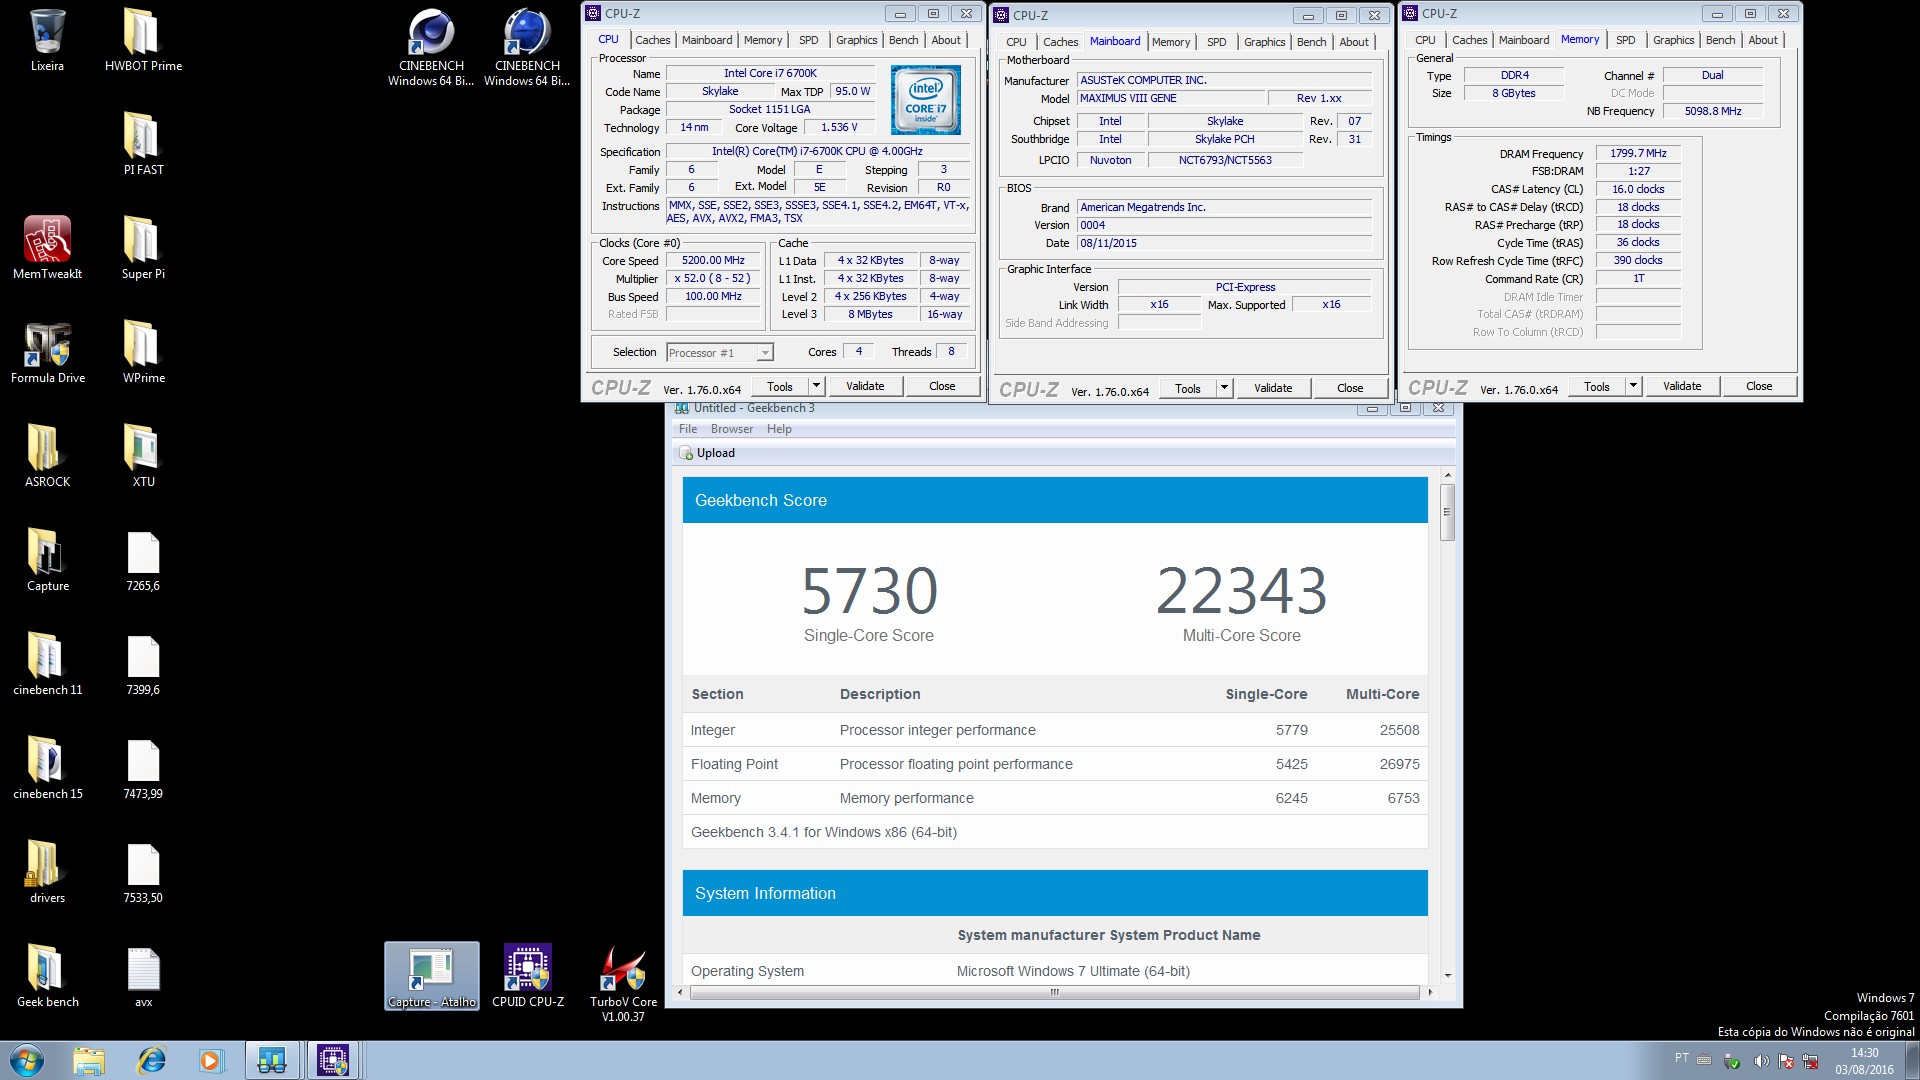
Task: Click Validate in Mainboard CPU-Z window
Action: pos(1273,388)
